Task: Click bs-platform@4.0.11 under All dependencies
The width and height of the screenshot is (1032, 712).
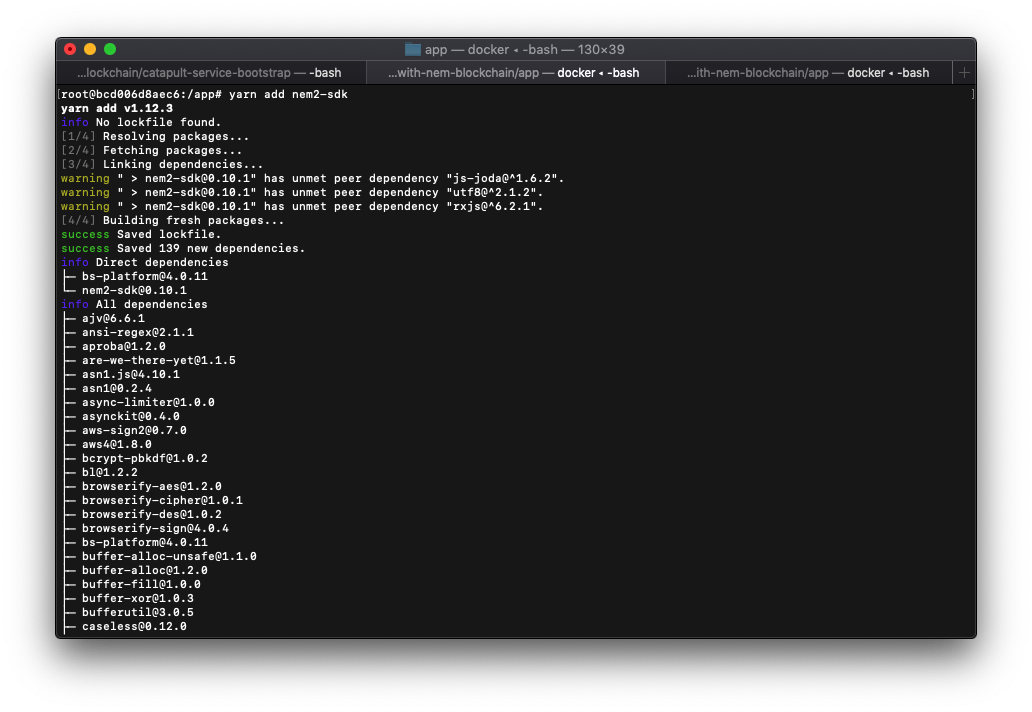Action: [x=145, y=542]
